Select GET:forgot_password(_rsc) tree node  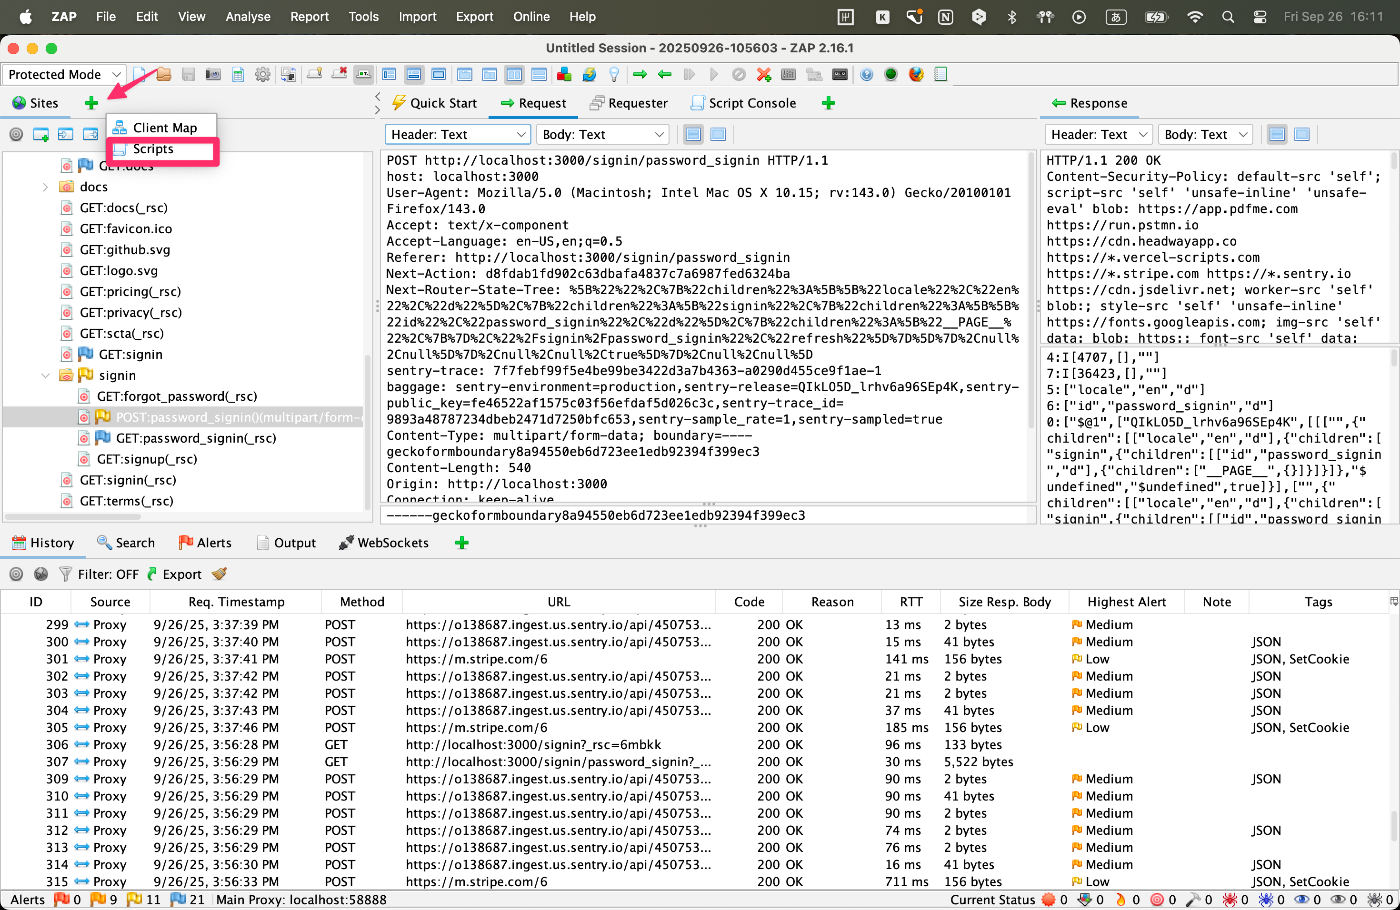(177, 397)
